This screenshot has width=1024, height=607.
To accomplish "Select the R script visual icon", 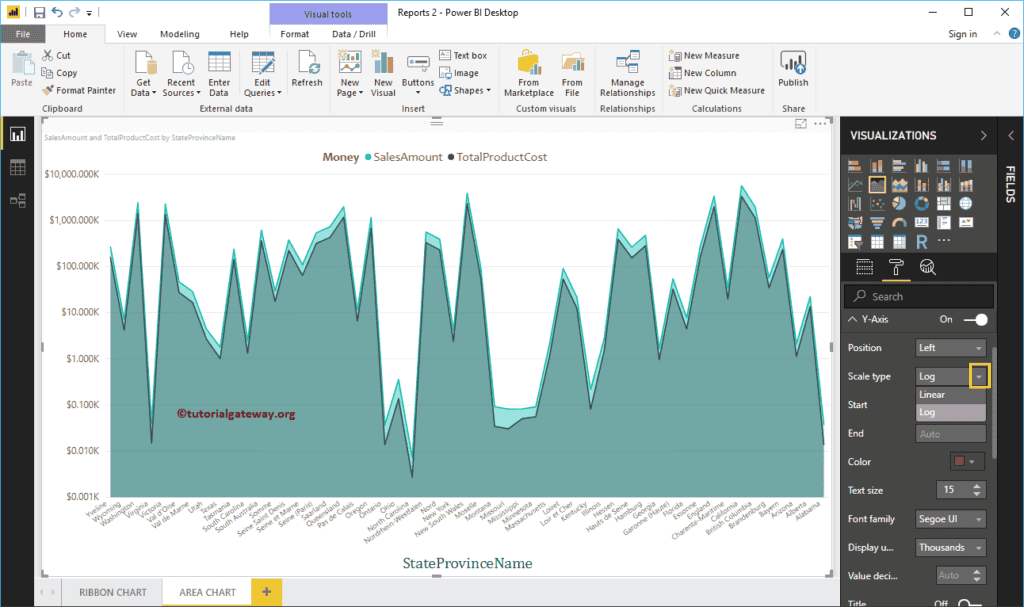I will click(x=922, y=240).
